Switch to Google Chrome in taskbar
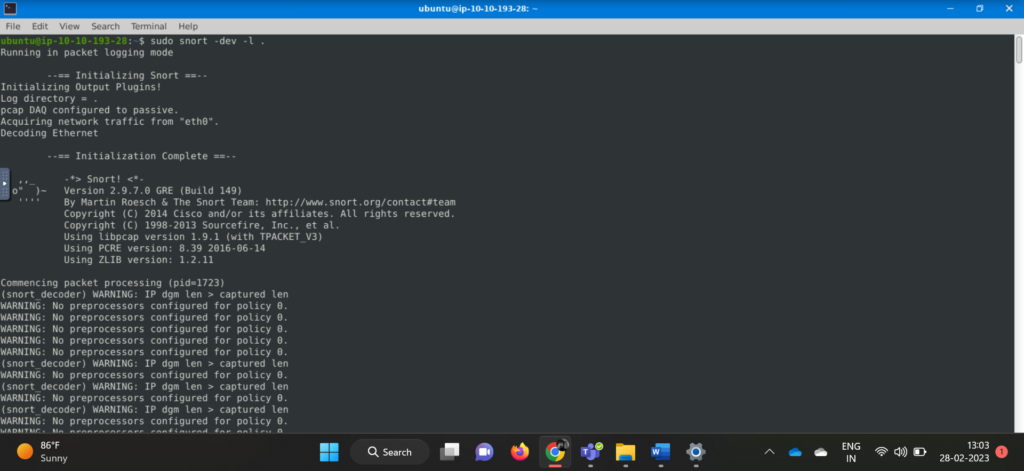Image resolution: width=1024 pixels, height=471 pixels. tap(554, 452)
